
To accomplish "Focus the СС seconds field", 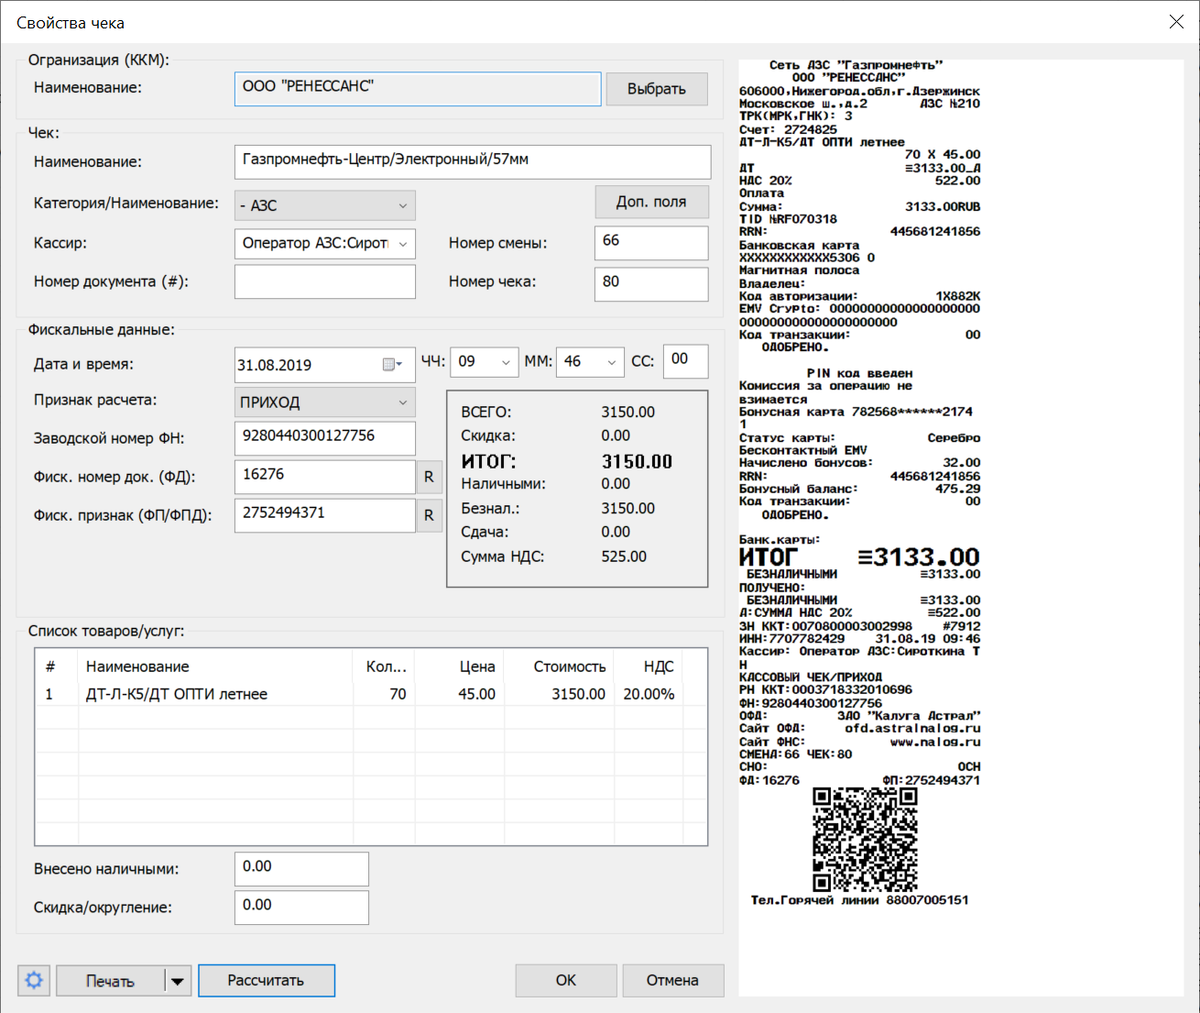I will pos(685,361).
